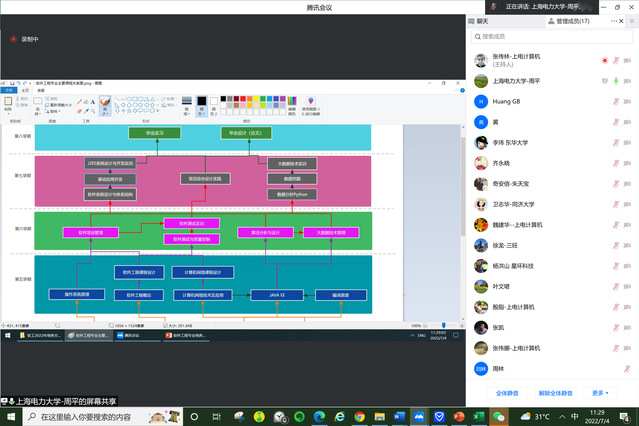
Task: Click the 解除全体静音 button
Action: pos(556,393)
